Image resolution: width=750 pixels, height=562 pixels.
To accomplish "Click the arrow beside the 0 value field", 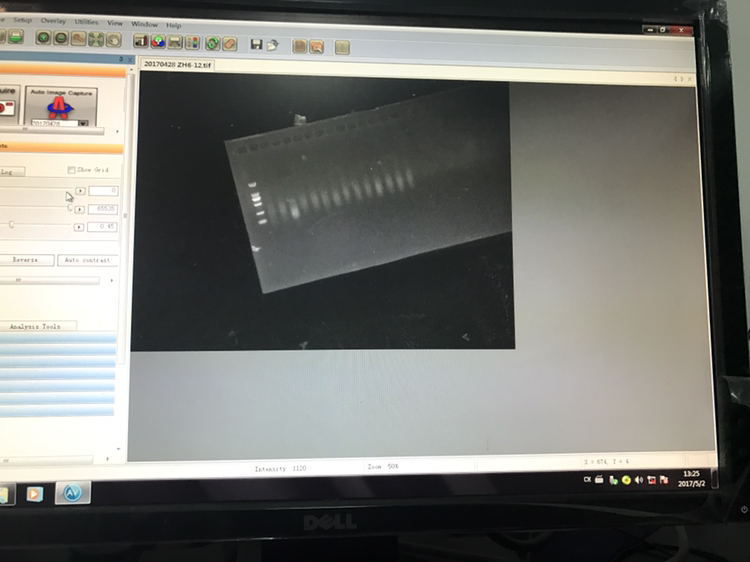I will [x=80, y=191].
